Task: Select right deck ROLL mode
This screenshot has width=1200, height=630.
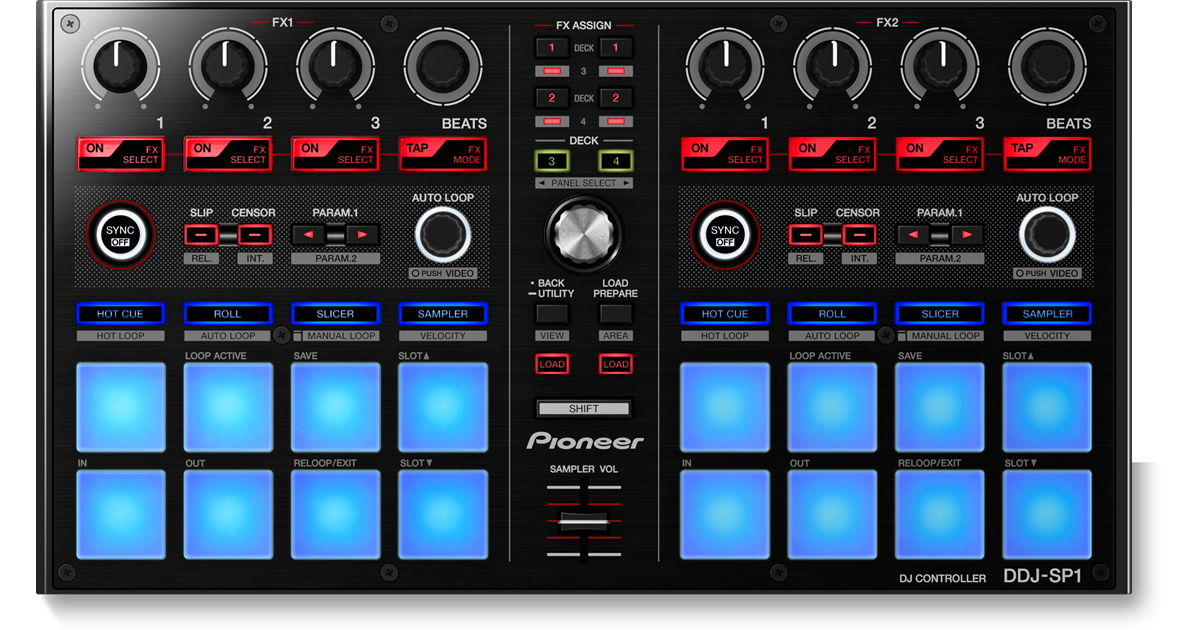Action: [x=833, y=314]
